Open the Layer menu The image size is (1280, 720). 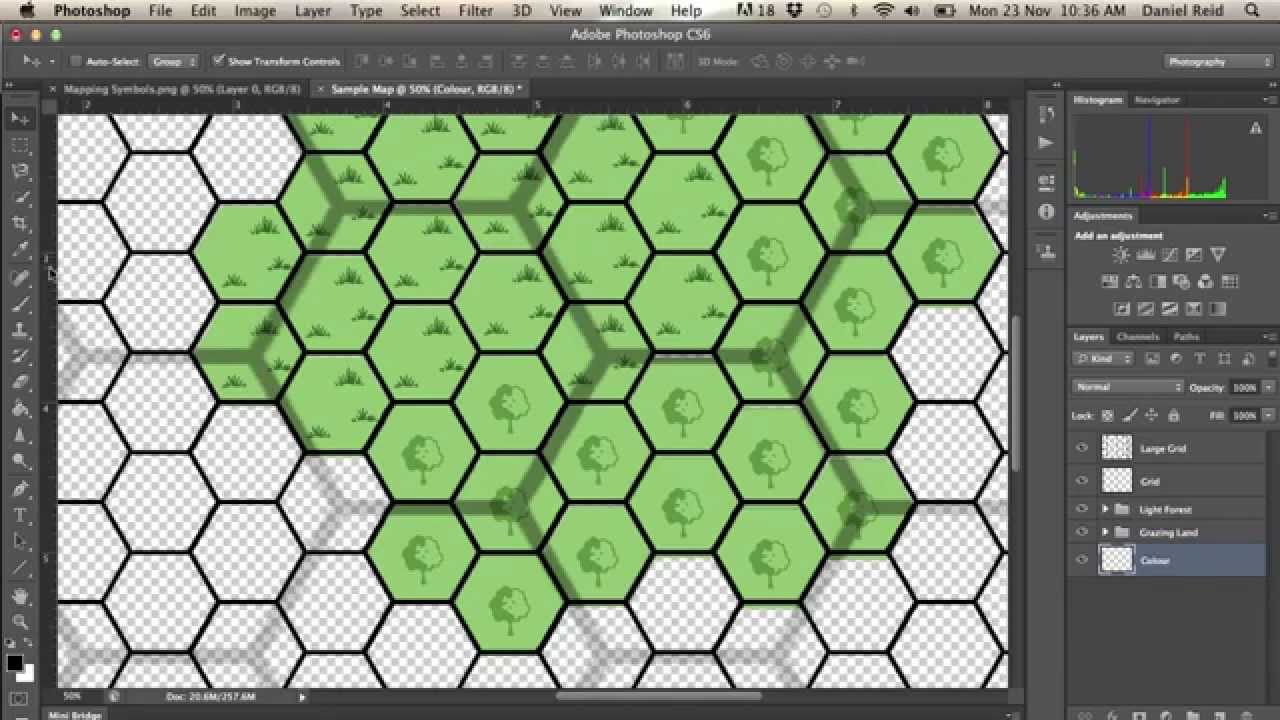[313, 11]
